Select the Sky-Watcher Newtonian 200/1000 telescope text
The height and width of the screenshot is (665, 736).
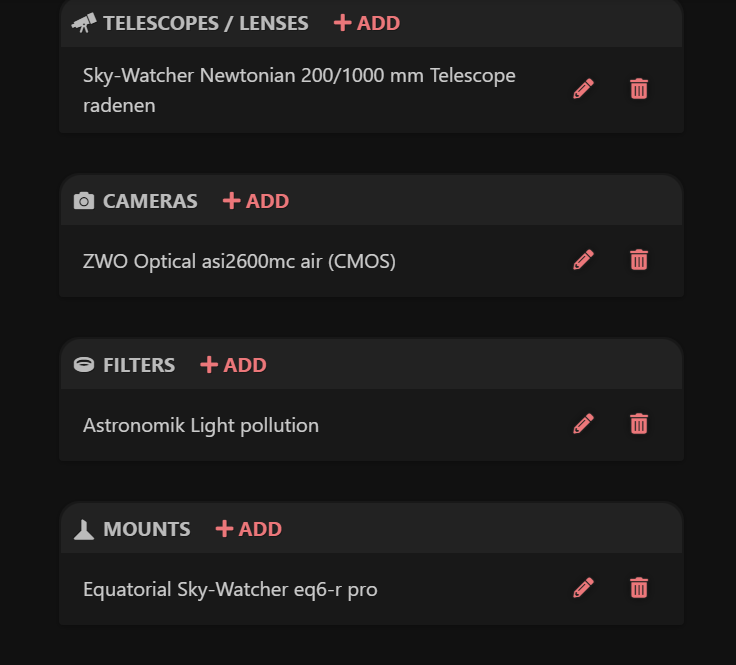point(299,76)
